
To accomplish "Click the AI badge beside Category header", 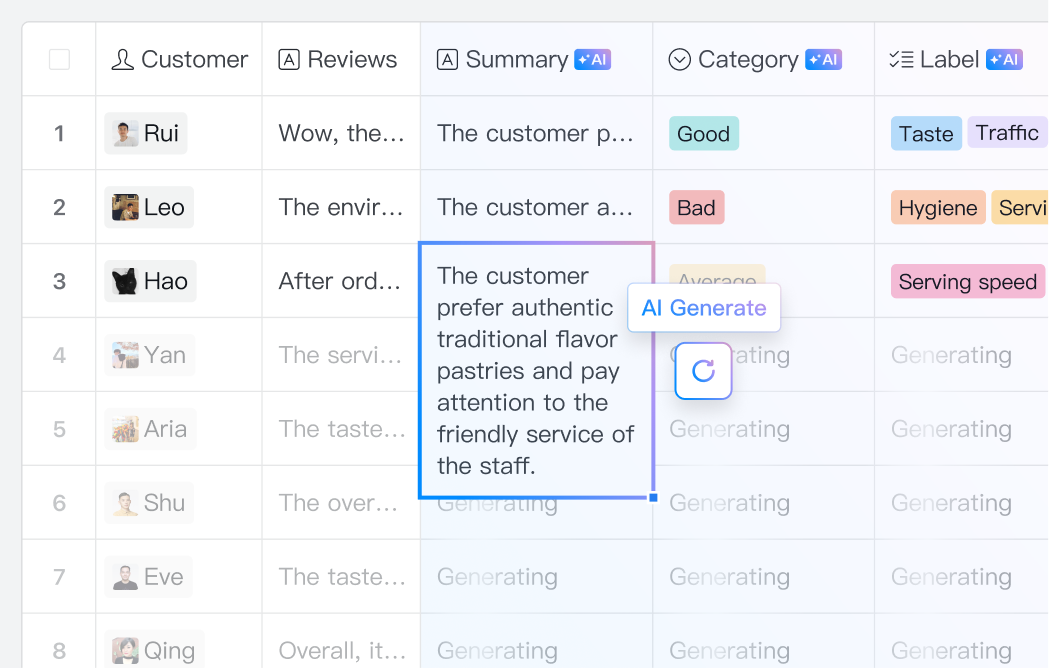I will (823, 60).
